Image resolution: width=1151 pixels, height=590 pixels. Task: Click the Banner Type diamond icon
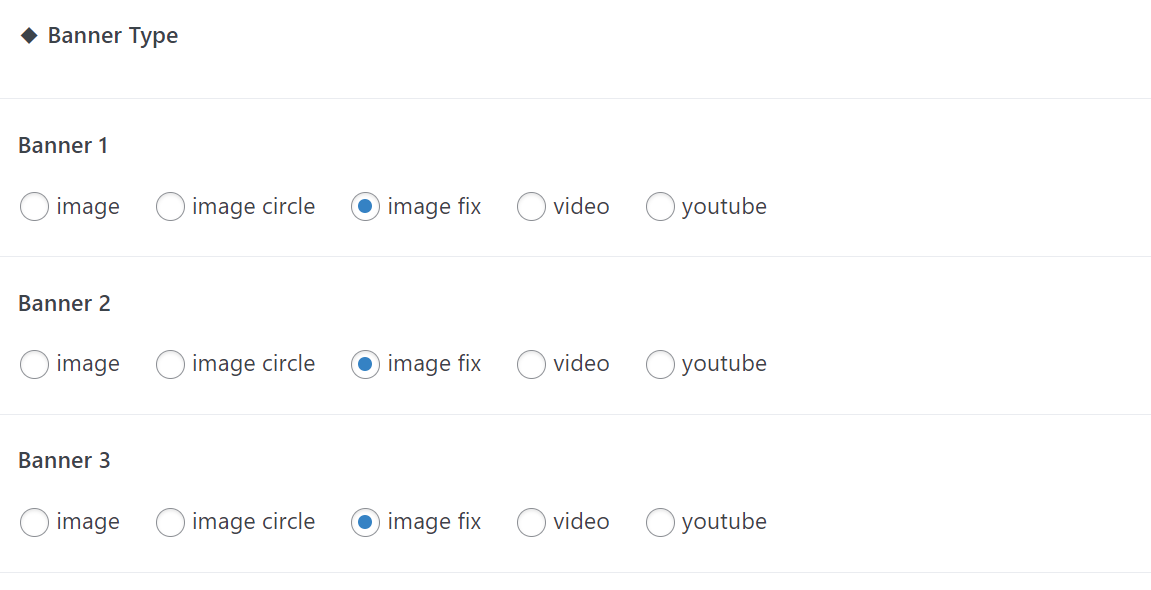point(29,35)
